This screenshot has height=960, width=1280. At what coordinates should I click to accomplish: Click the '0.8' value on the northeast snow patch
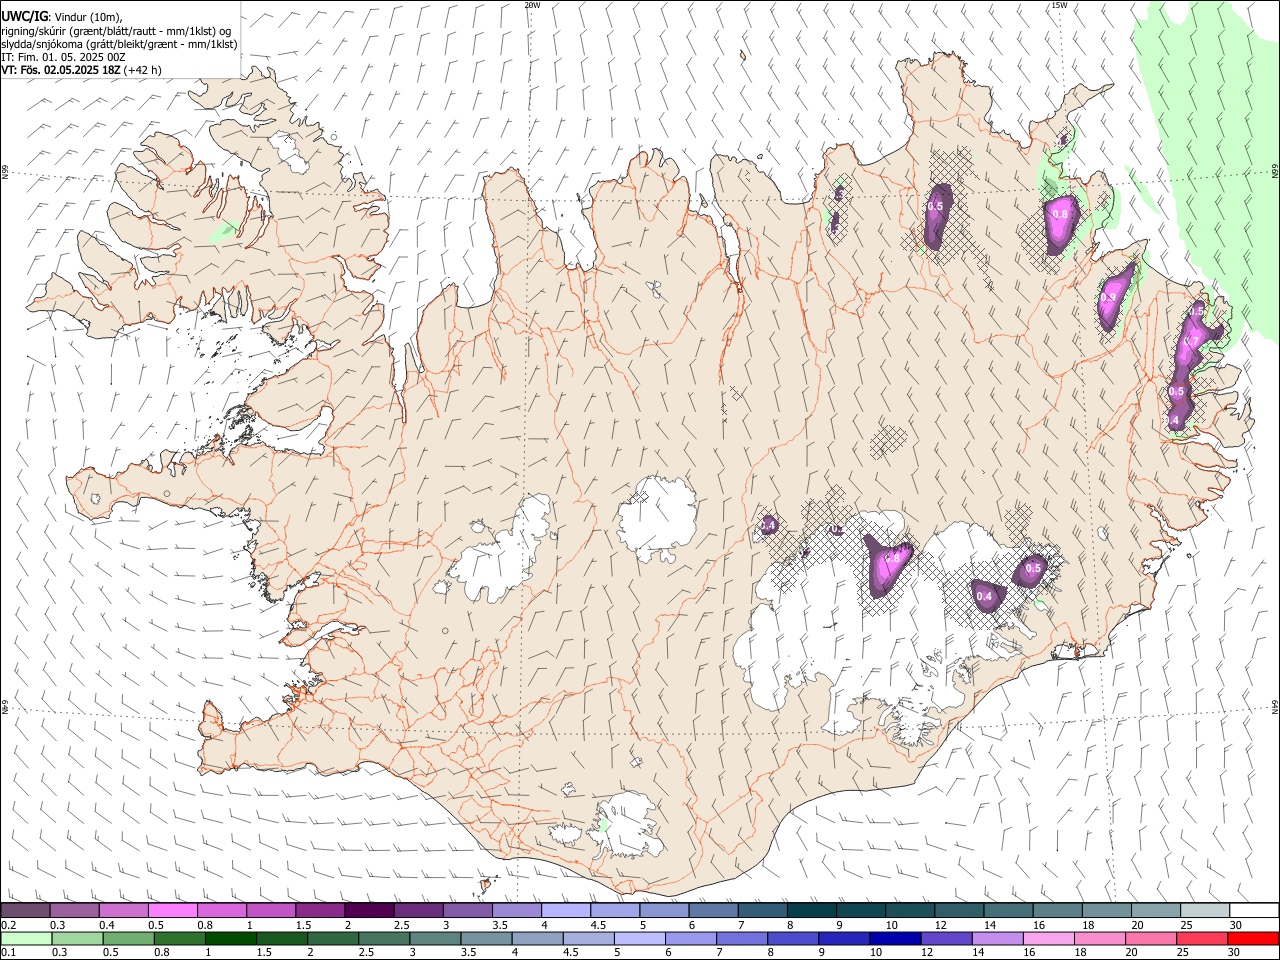pos(1061,215)
